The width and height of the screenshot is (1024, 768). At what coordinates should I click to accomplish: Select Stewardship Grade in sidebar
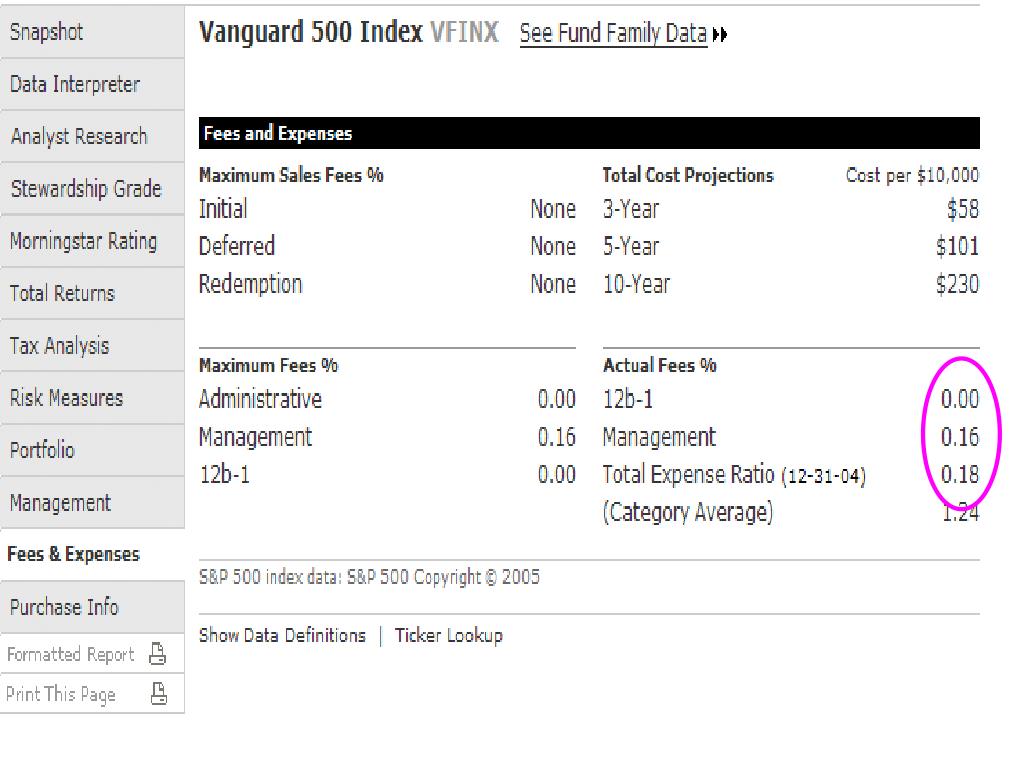[x=86, y=188]
